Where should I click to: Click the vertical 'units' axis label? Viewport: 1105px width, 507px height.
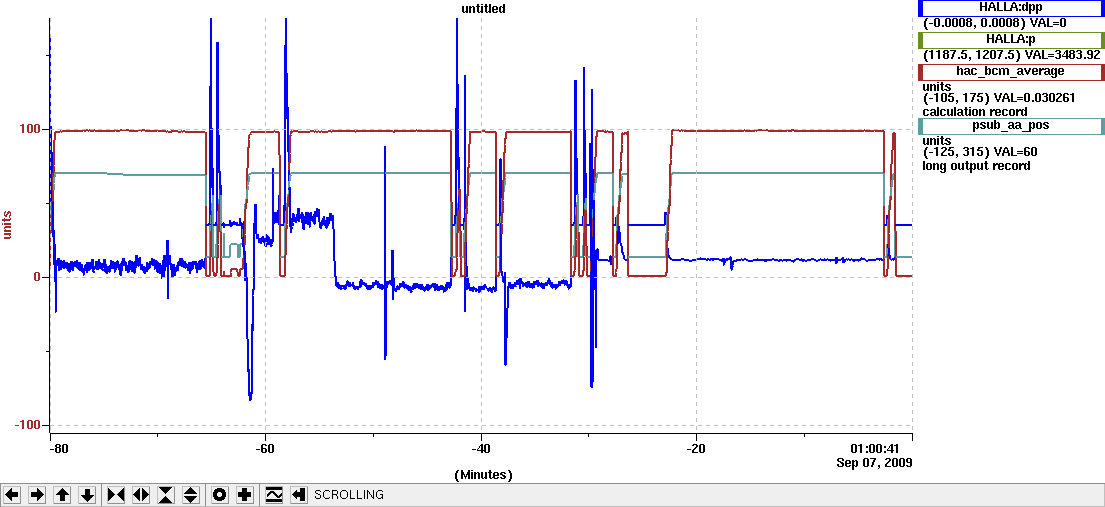tap(8, 223)
